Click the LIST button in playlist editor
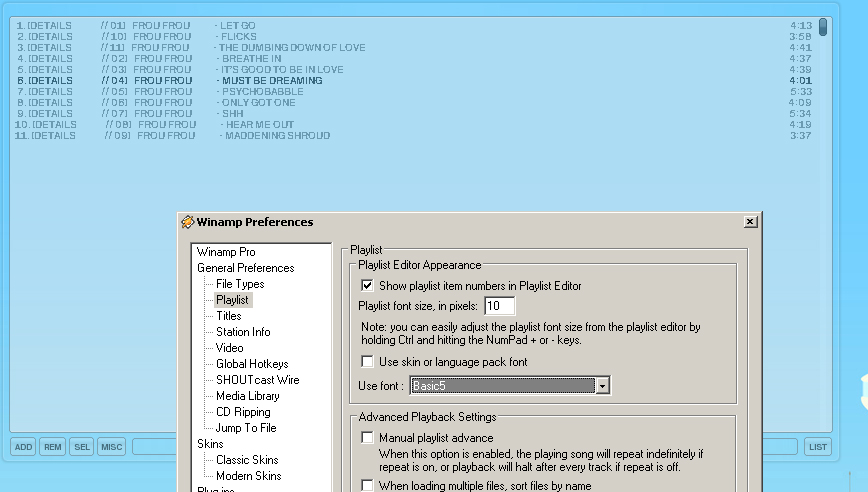The height and width of the screenshot is (492, 868). [818, 447]
